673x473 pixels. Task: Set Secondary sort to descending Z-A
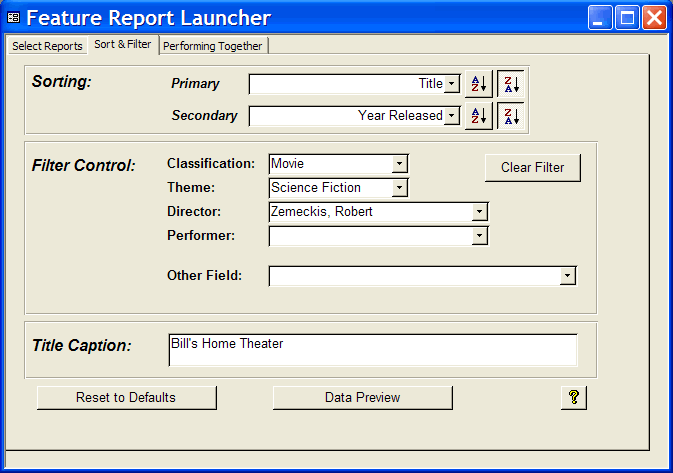coord(511,116)
